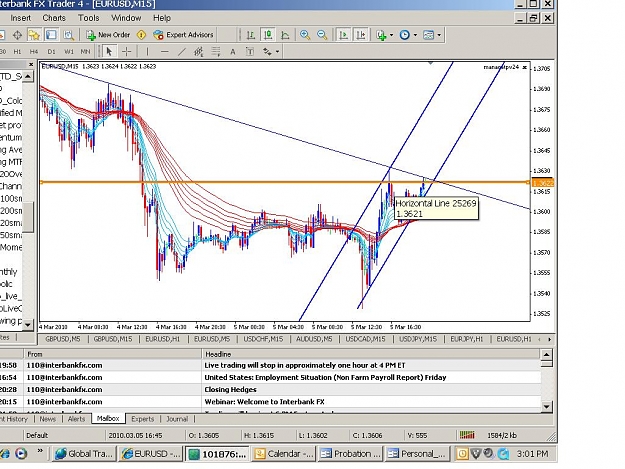Expand the Templates dropdown arrow

[x=439, y=35]
